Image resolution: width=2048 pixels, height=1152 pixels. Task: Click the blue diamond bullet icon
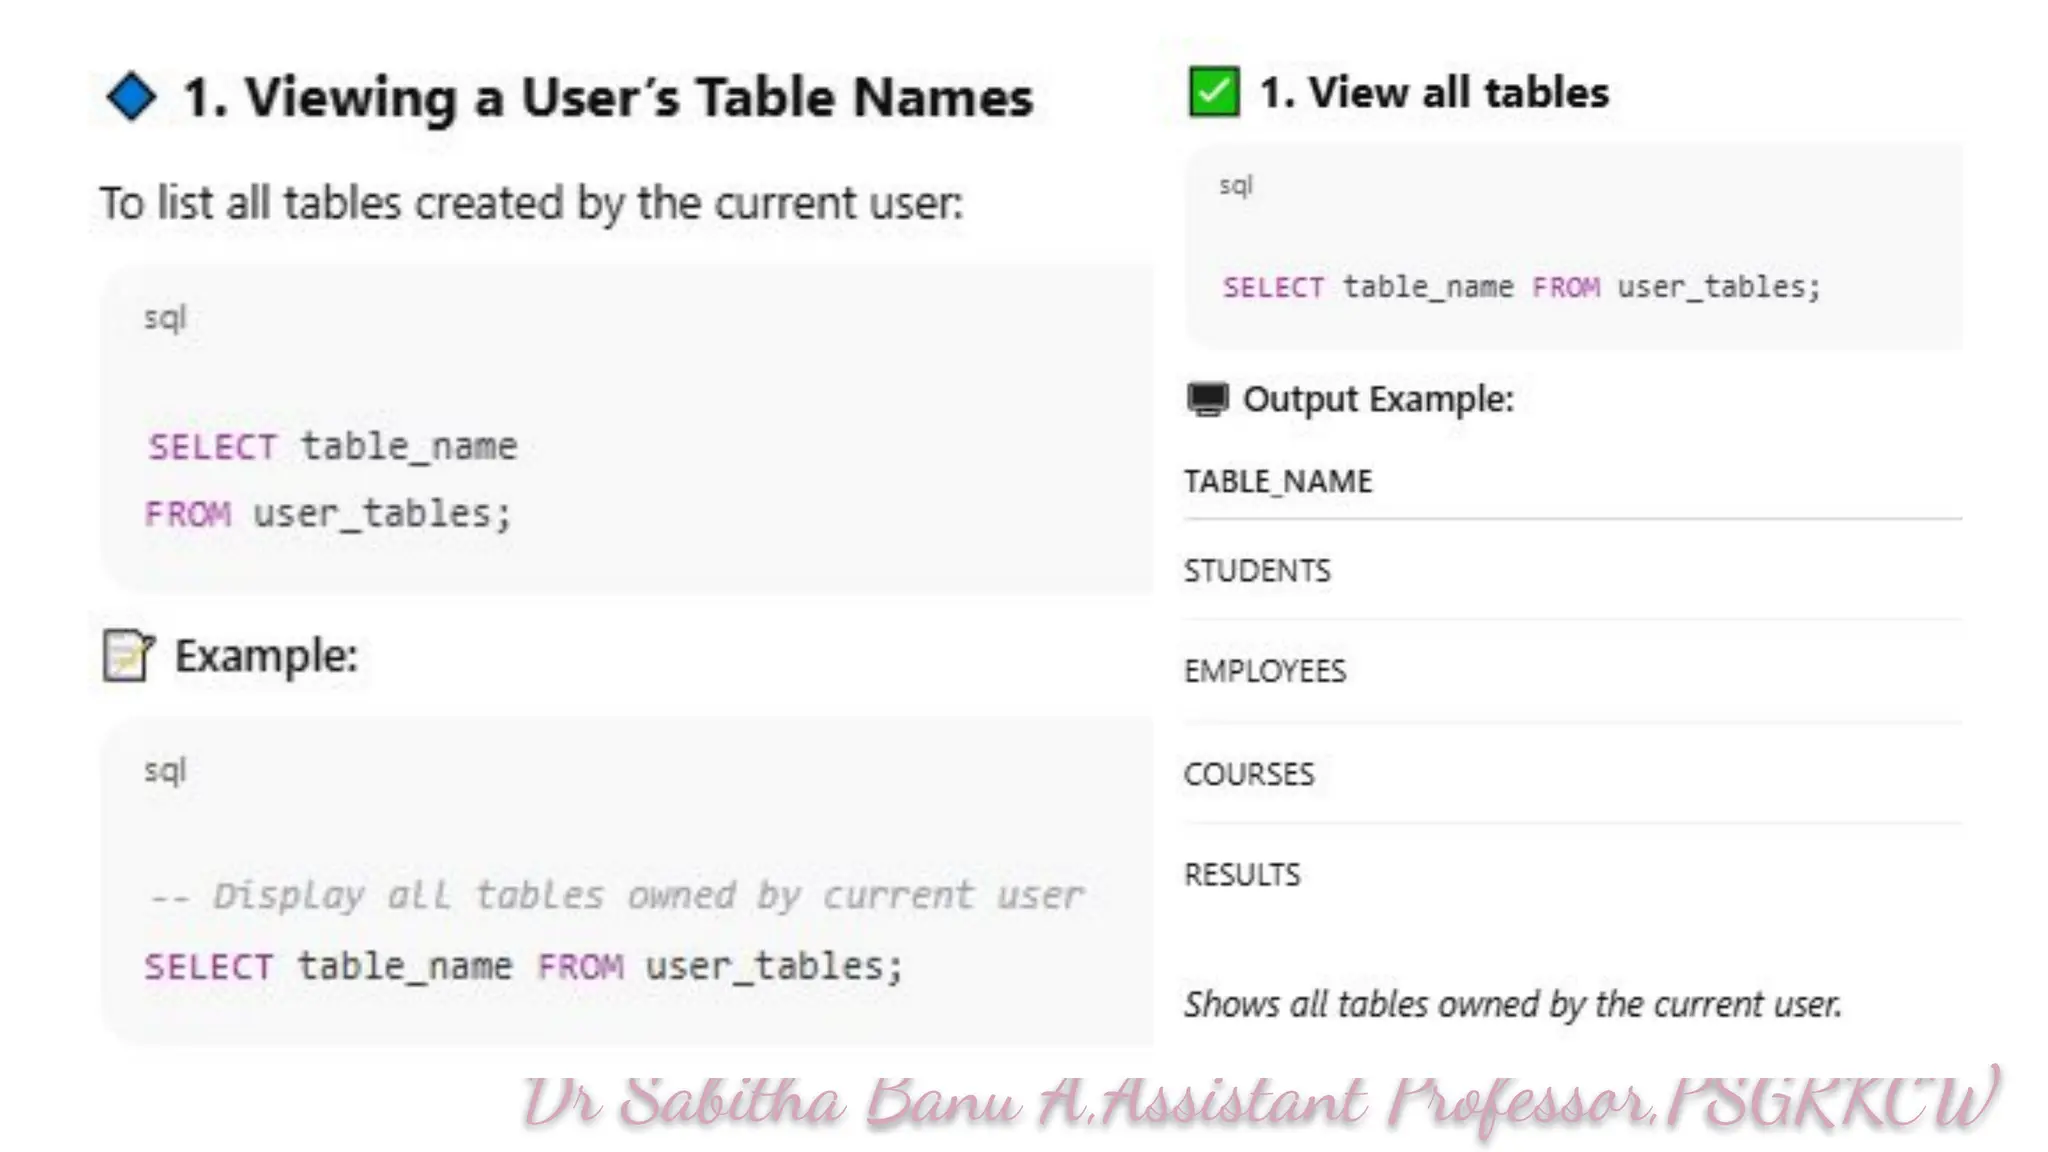coord(131,97)
